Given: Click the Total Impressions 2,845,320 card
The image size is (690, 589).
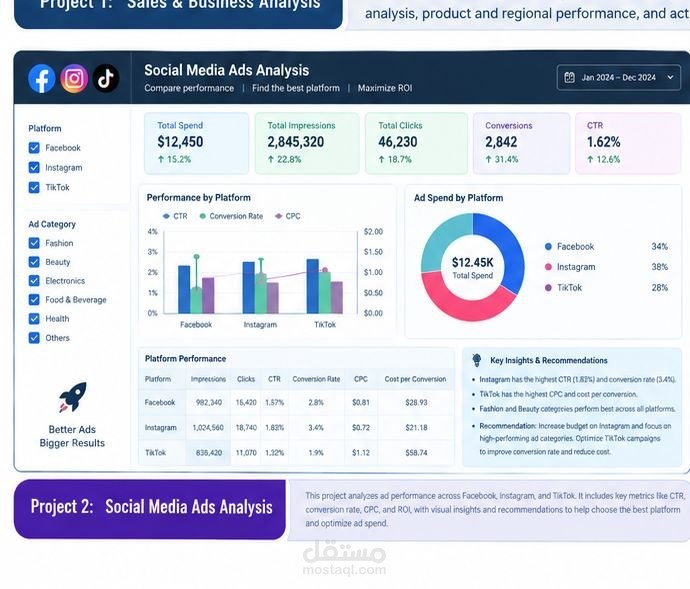Looking at the screenshot, I should [x=307, y=143].
